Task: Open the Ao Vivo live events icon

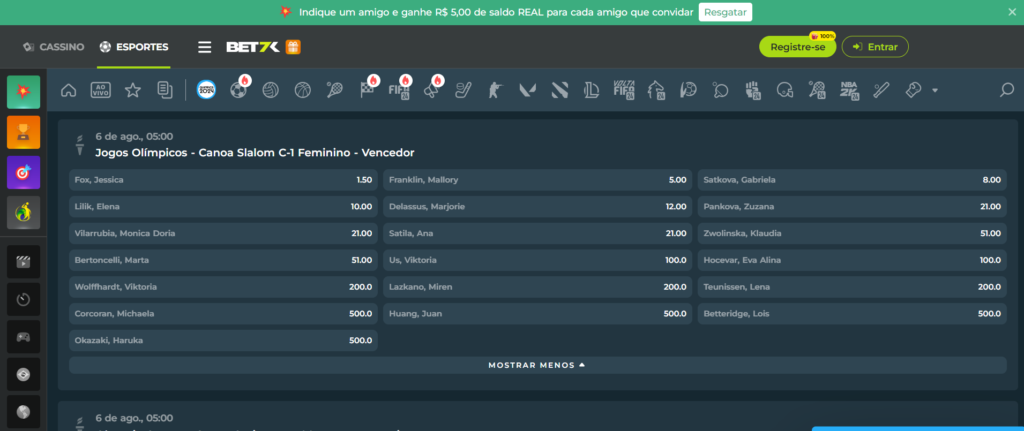Action: (100, 90)
